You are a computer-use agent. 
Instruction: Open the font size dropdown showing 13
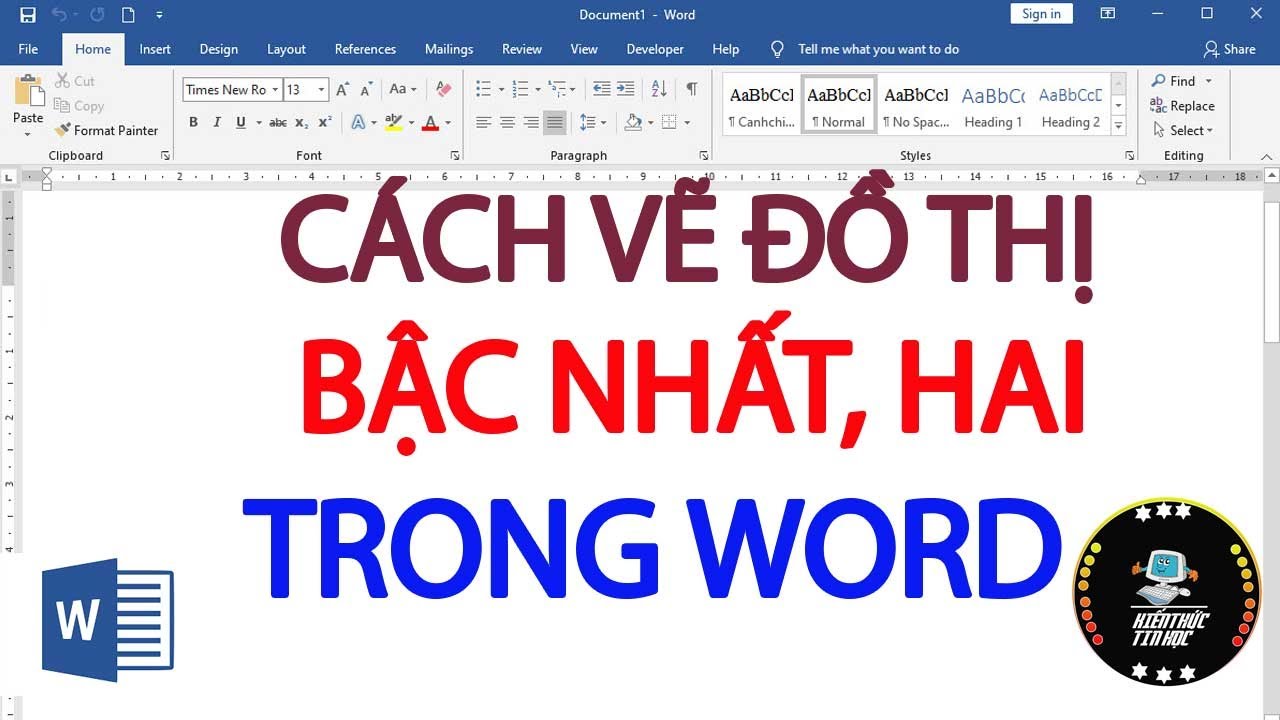click(321, 90)
